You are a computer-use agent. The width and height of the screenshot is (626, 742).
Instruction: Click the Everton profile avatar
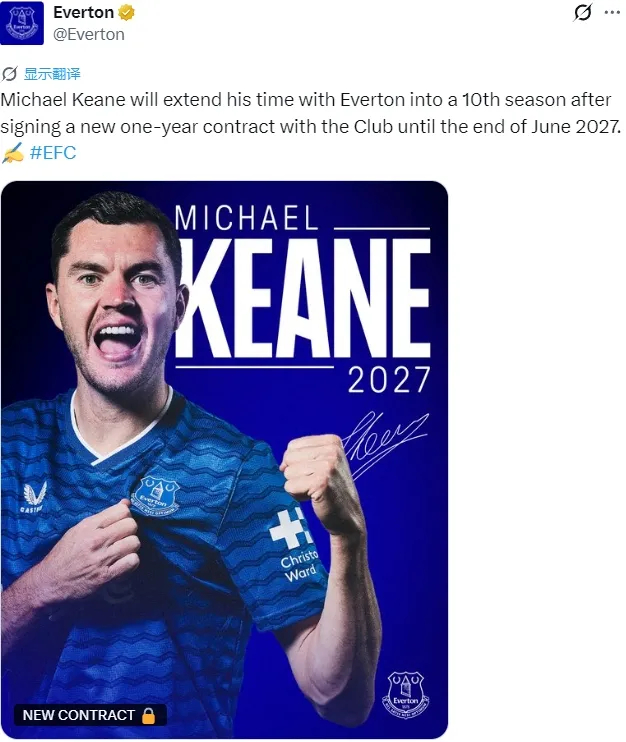[x=22, y=23]
